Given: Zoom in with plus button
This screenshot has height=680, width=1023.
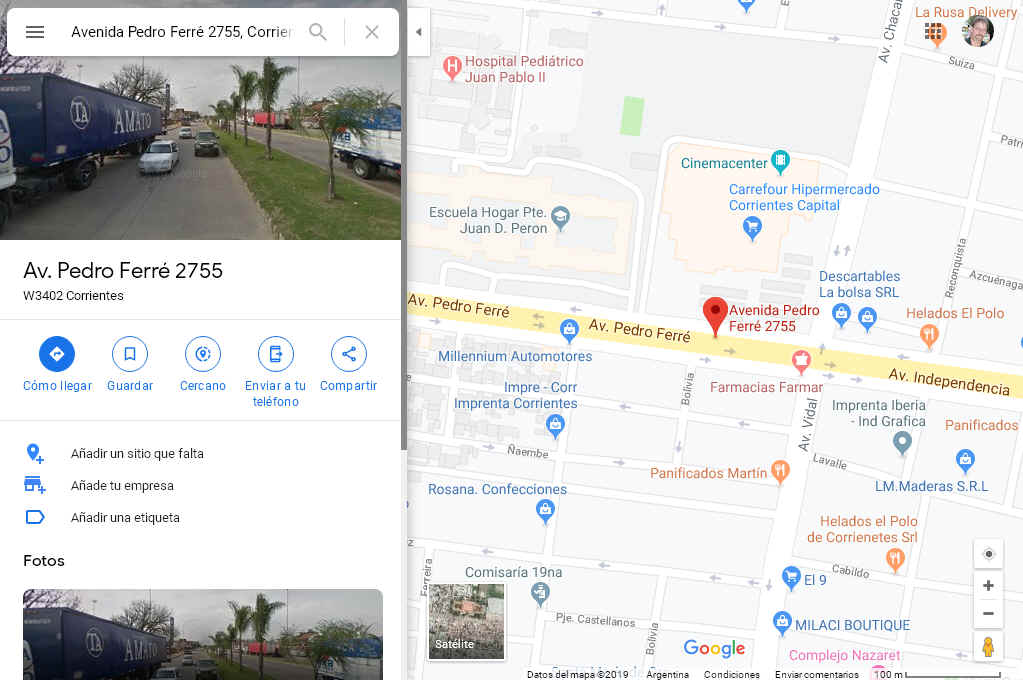Looking at the screenshot, I should click(988, 585).
